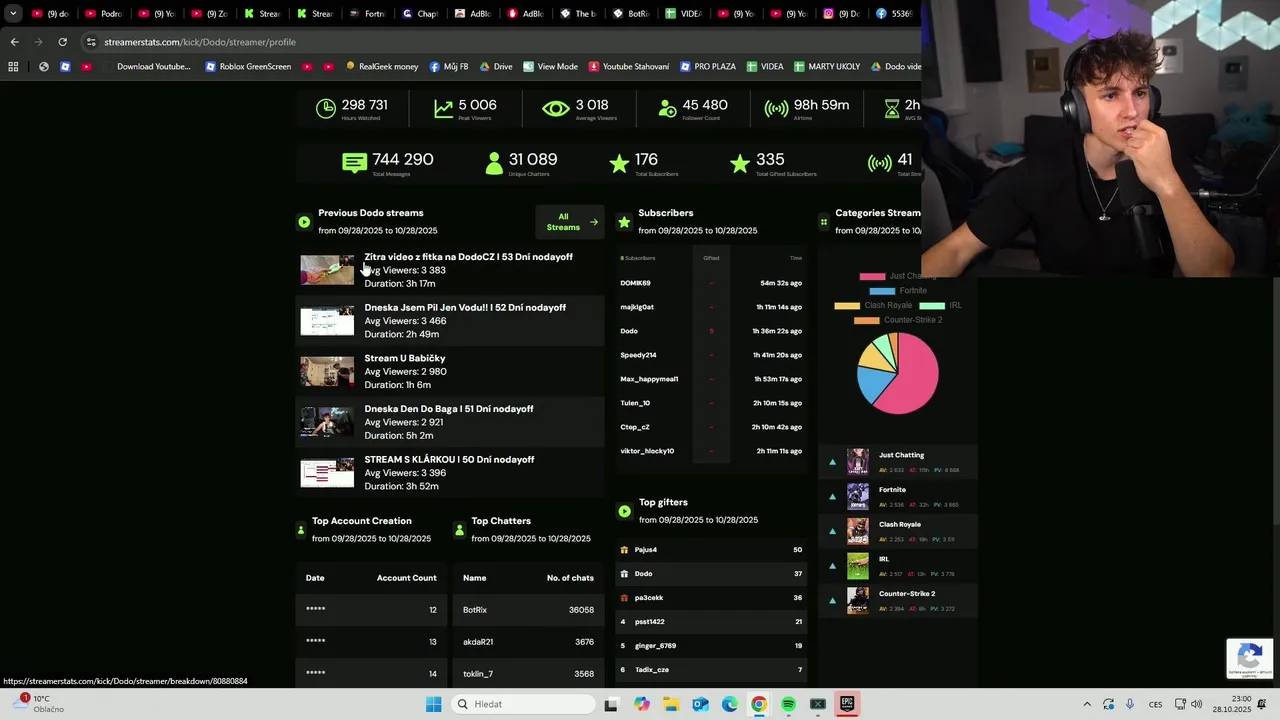1280x720 pixels.
Task: Click the Top Account Creation person icon
Action: (x=300, y=530)
